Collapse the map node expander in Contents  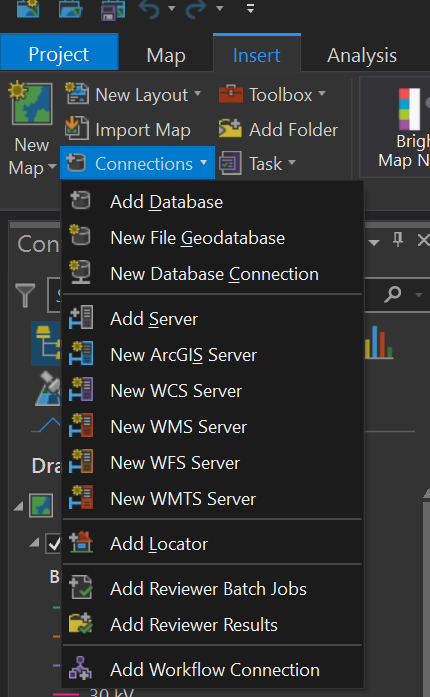(19, 506)
